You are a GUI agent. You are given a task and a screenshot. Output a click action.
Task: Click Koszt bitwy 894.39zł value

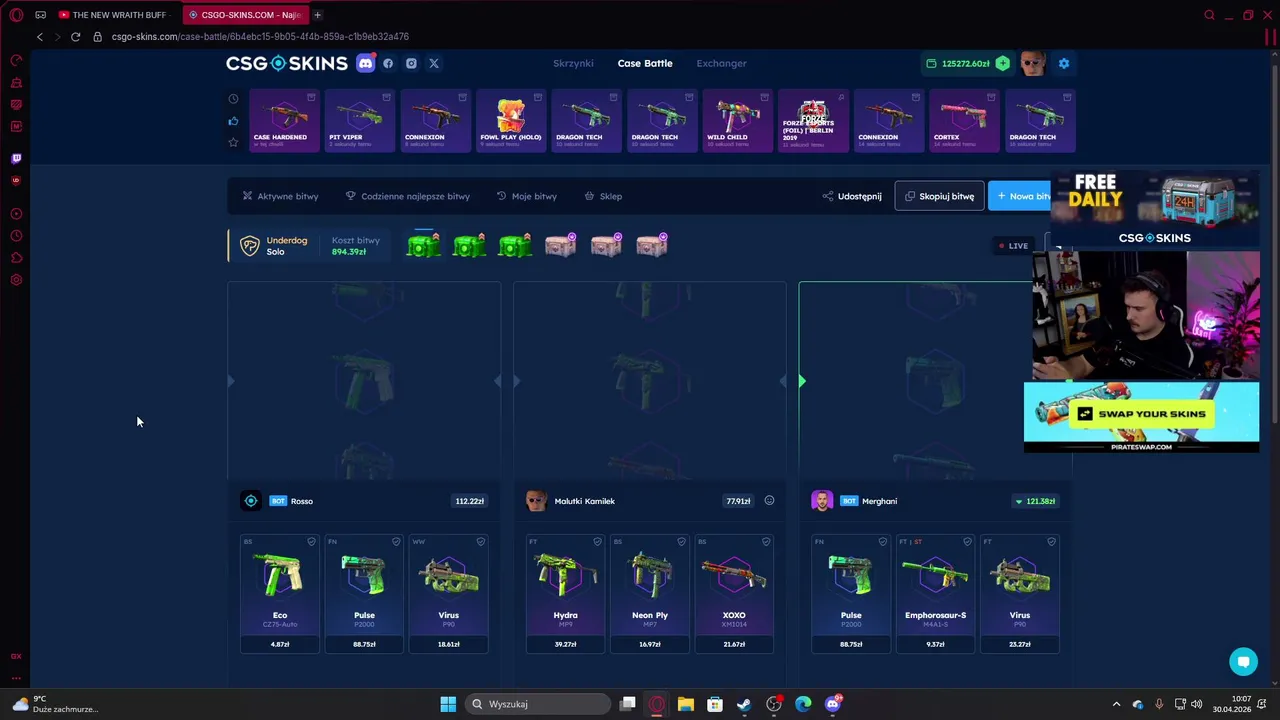pyautogui.click(x=349, y=252)
